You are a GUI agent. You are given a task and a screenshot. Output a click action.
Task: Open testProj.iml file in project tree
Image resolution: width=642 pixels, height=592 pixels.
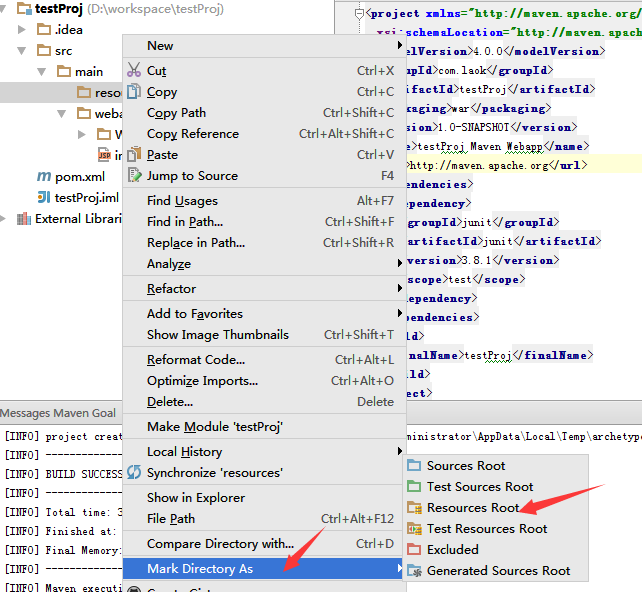tap(86, 198)
